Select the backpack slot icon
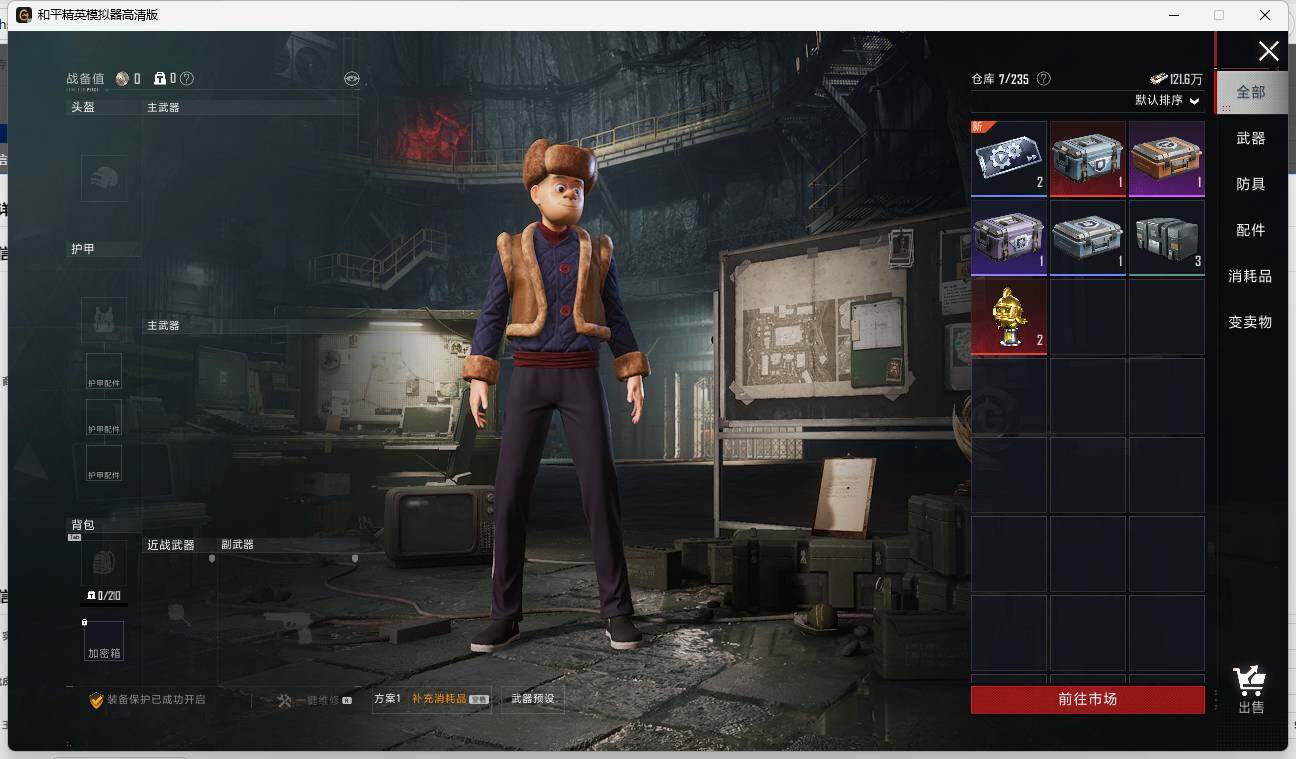This screenshot has width=1296, height=759. pos(104,564)
